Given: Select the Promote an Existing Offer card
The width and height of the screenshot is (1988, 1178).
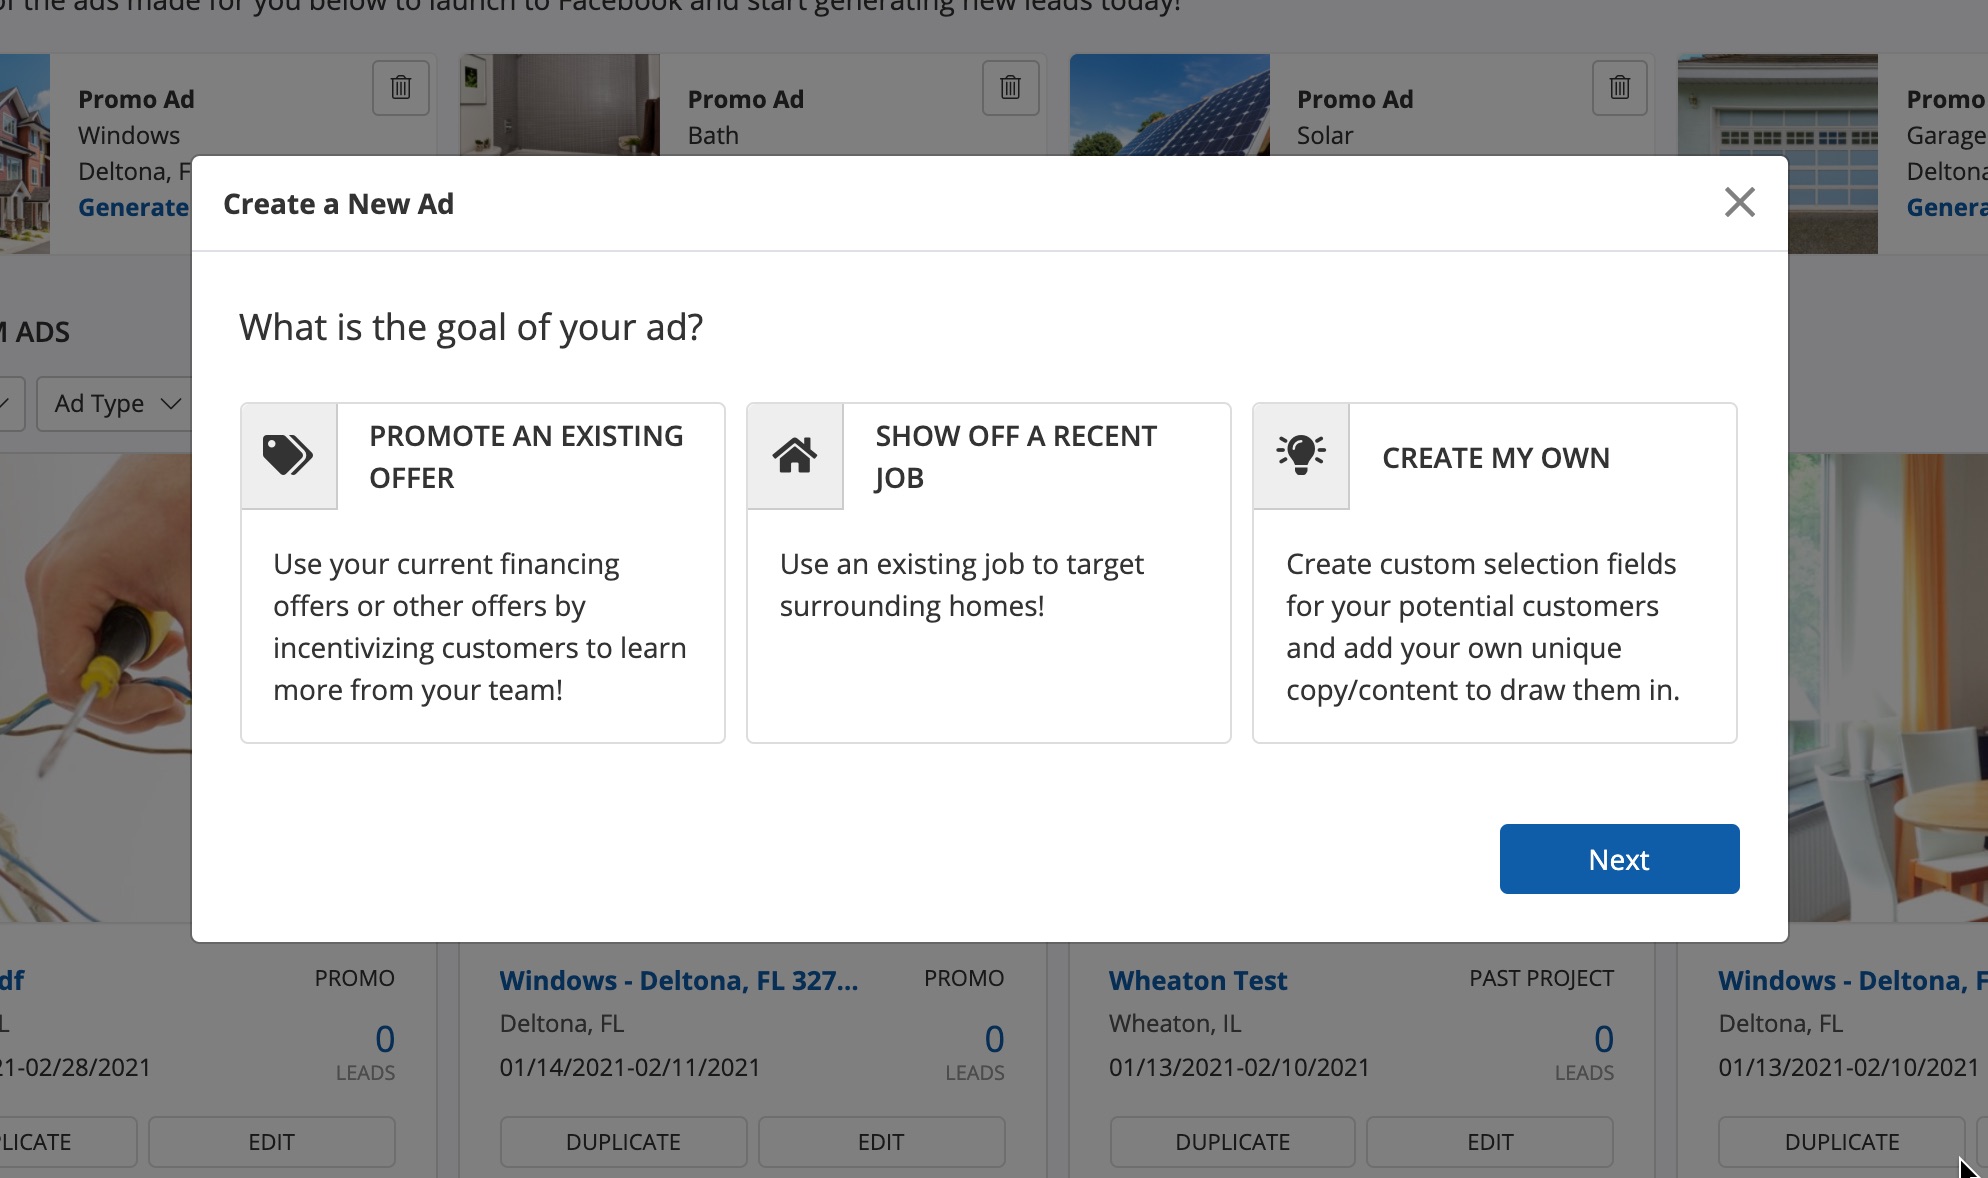Looking at the screenshot, I should tap(482, 600).
